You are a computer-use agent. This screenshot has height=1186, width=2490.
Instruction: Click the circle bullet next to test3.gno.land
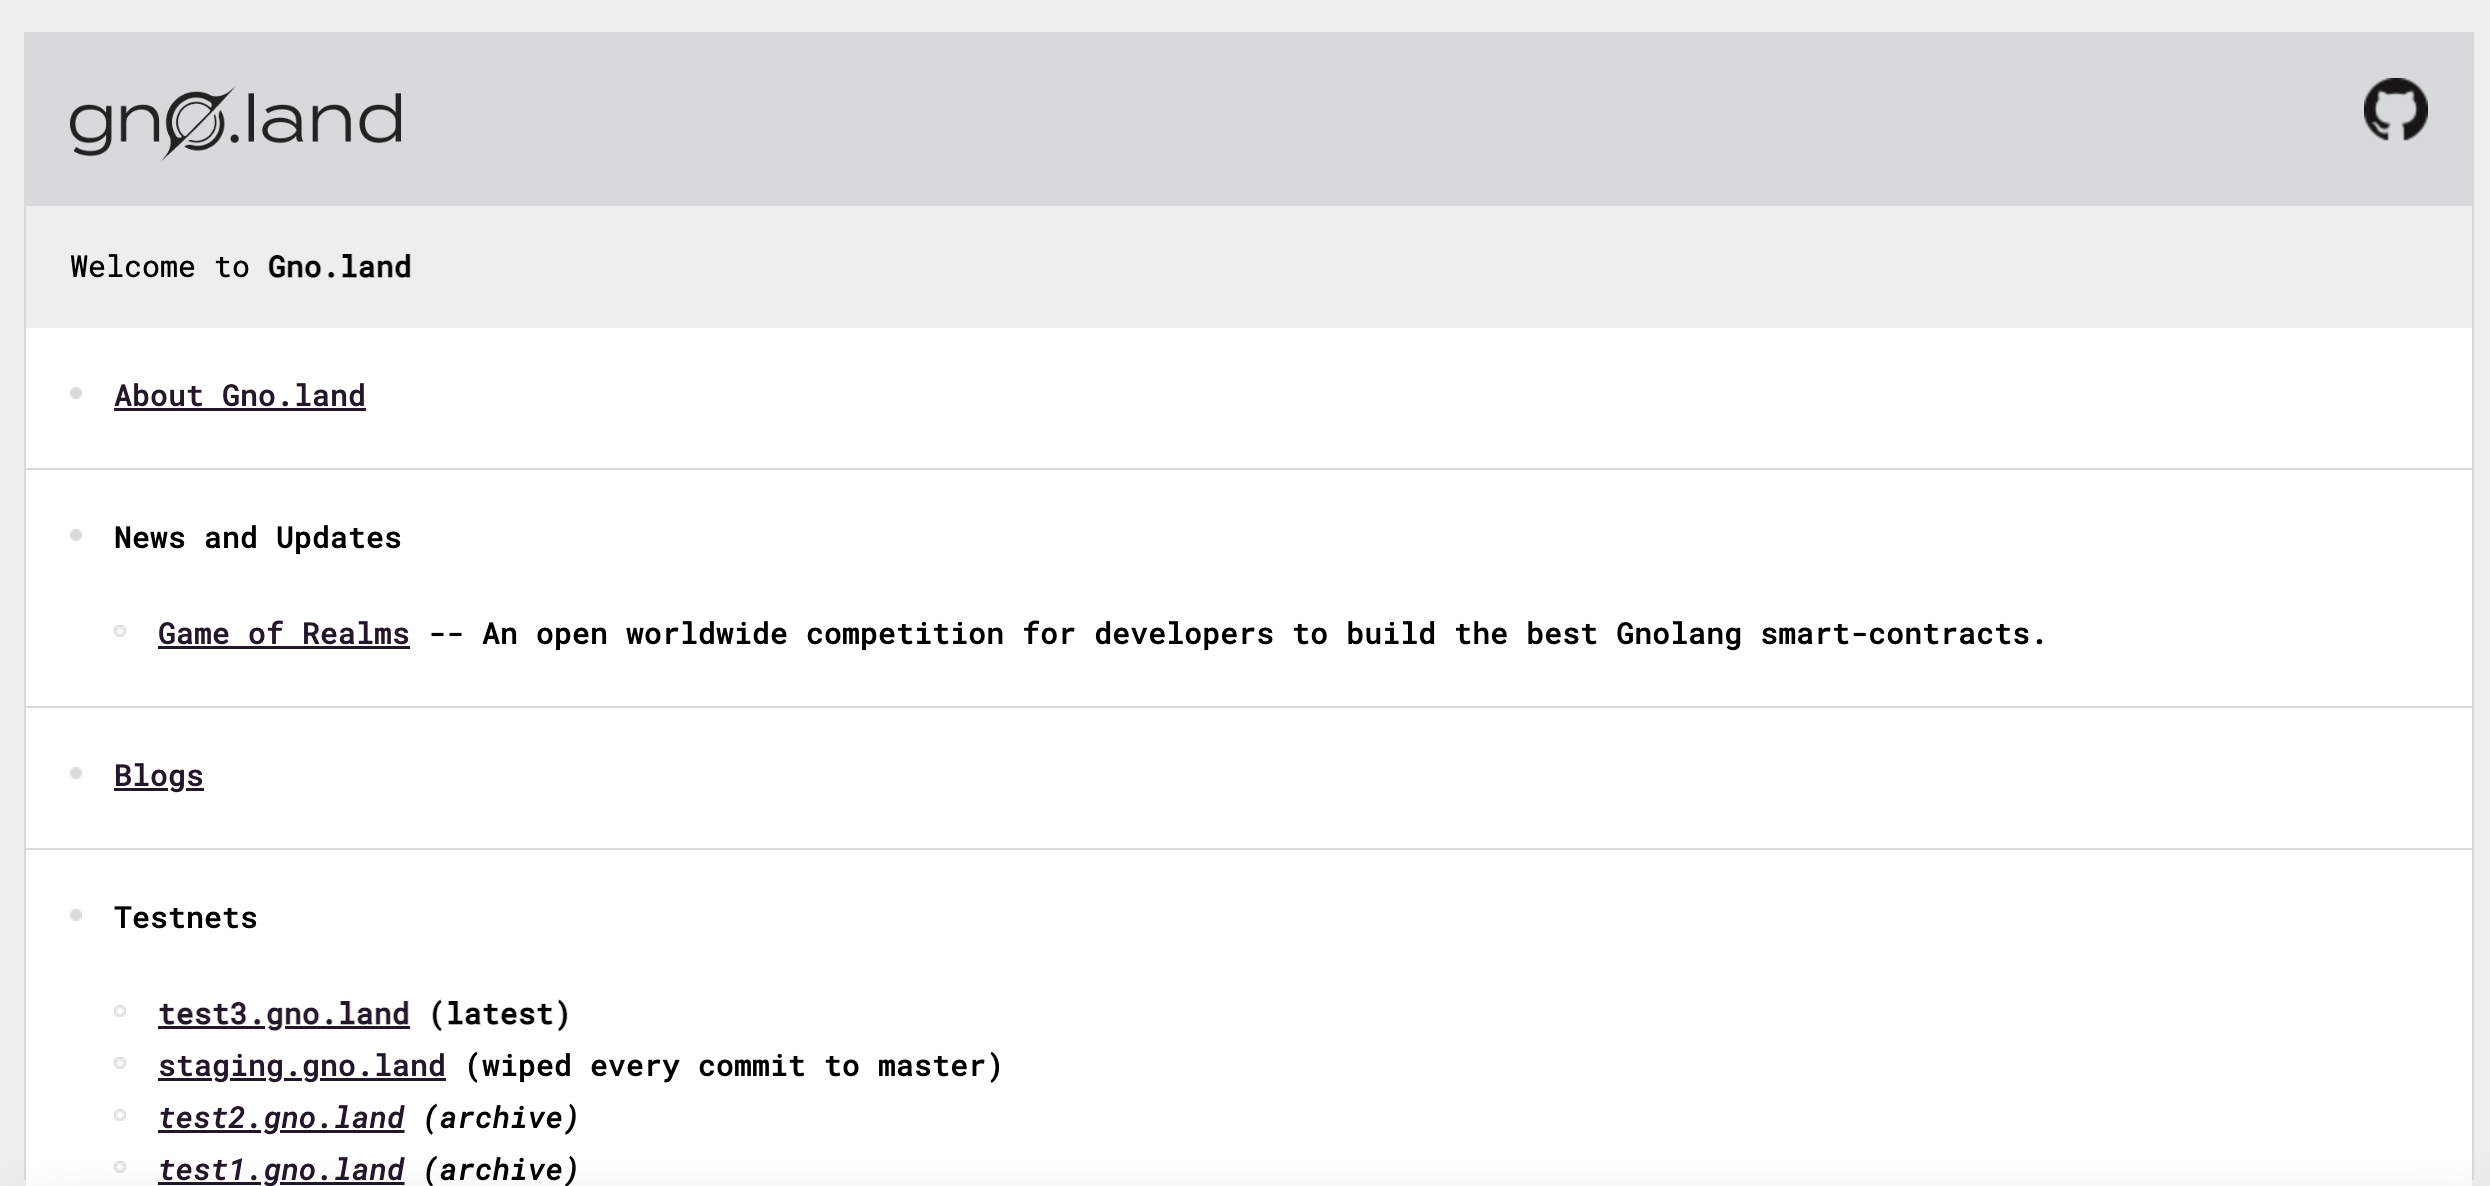point(130,1011)
